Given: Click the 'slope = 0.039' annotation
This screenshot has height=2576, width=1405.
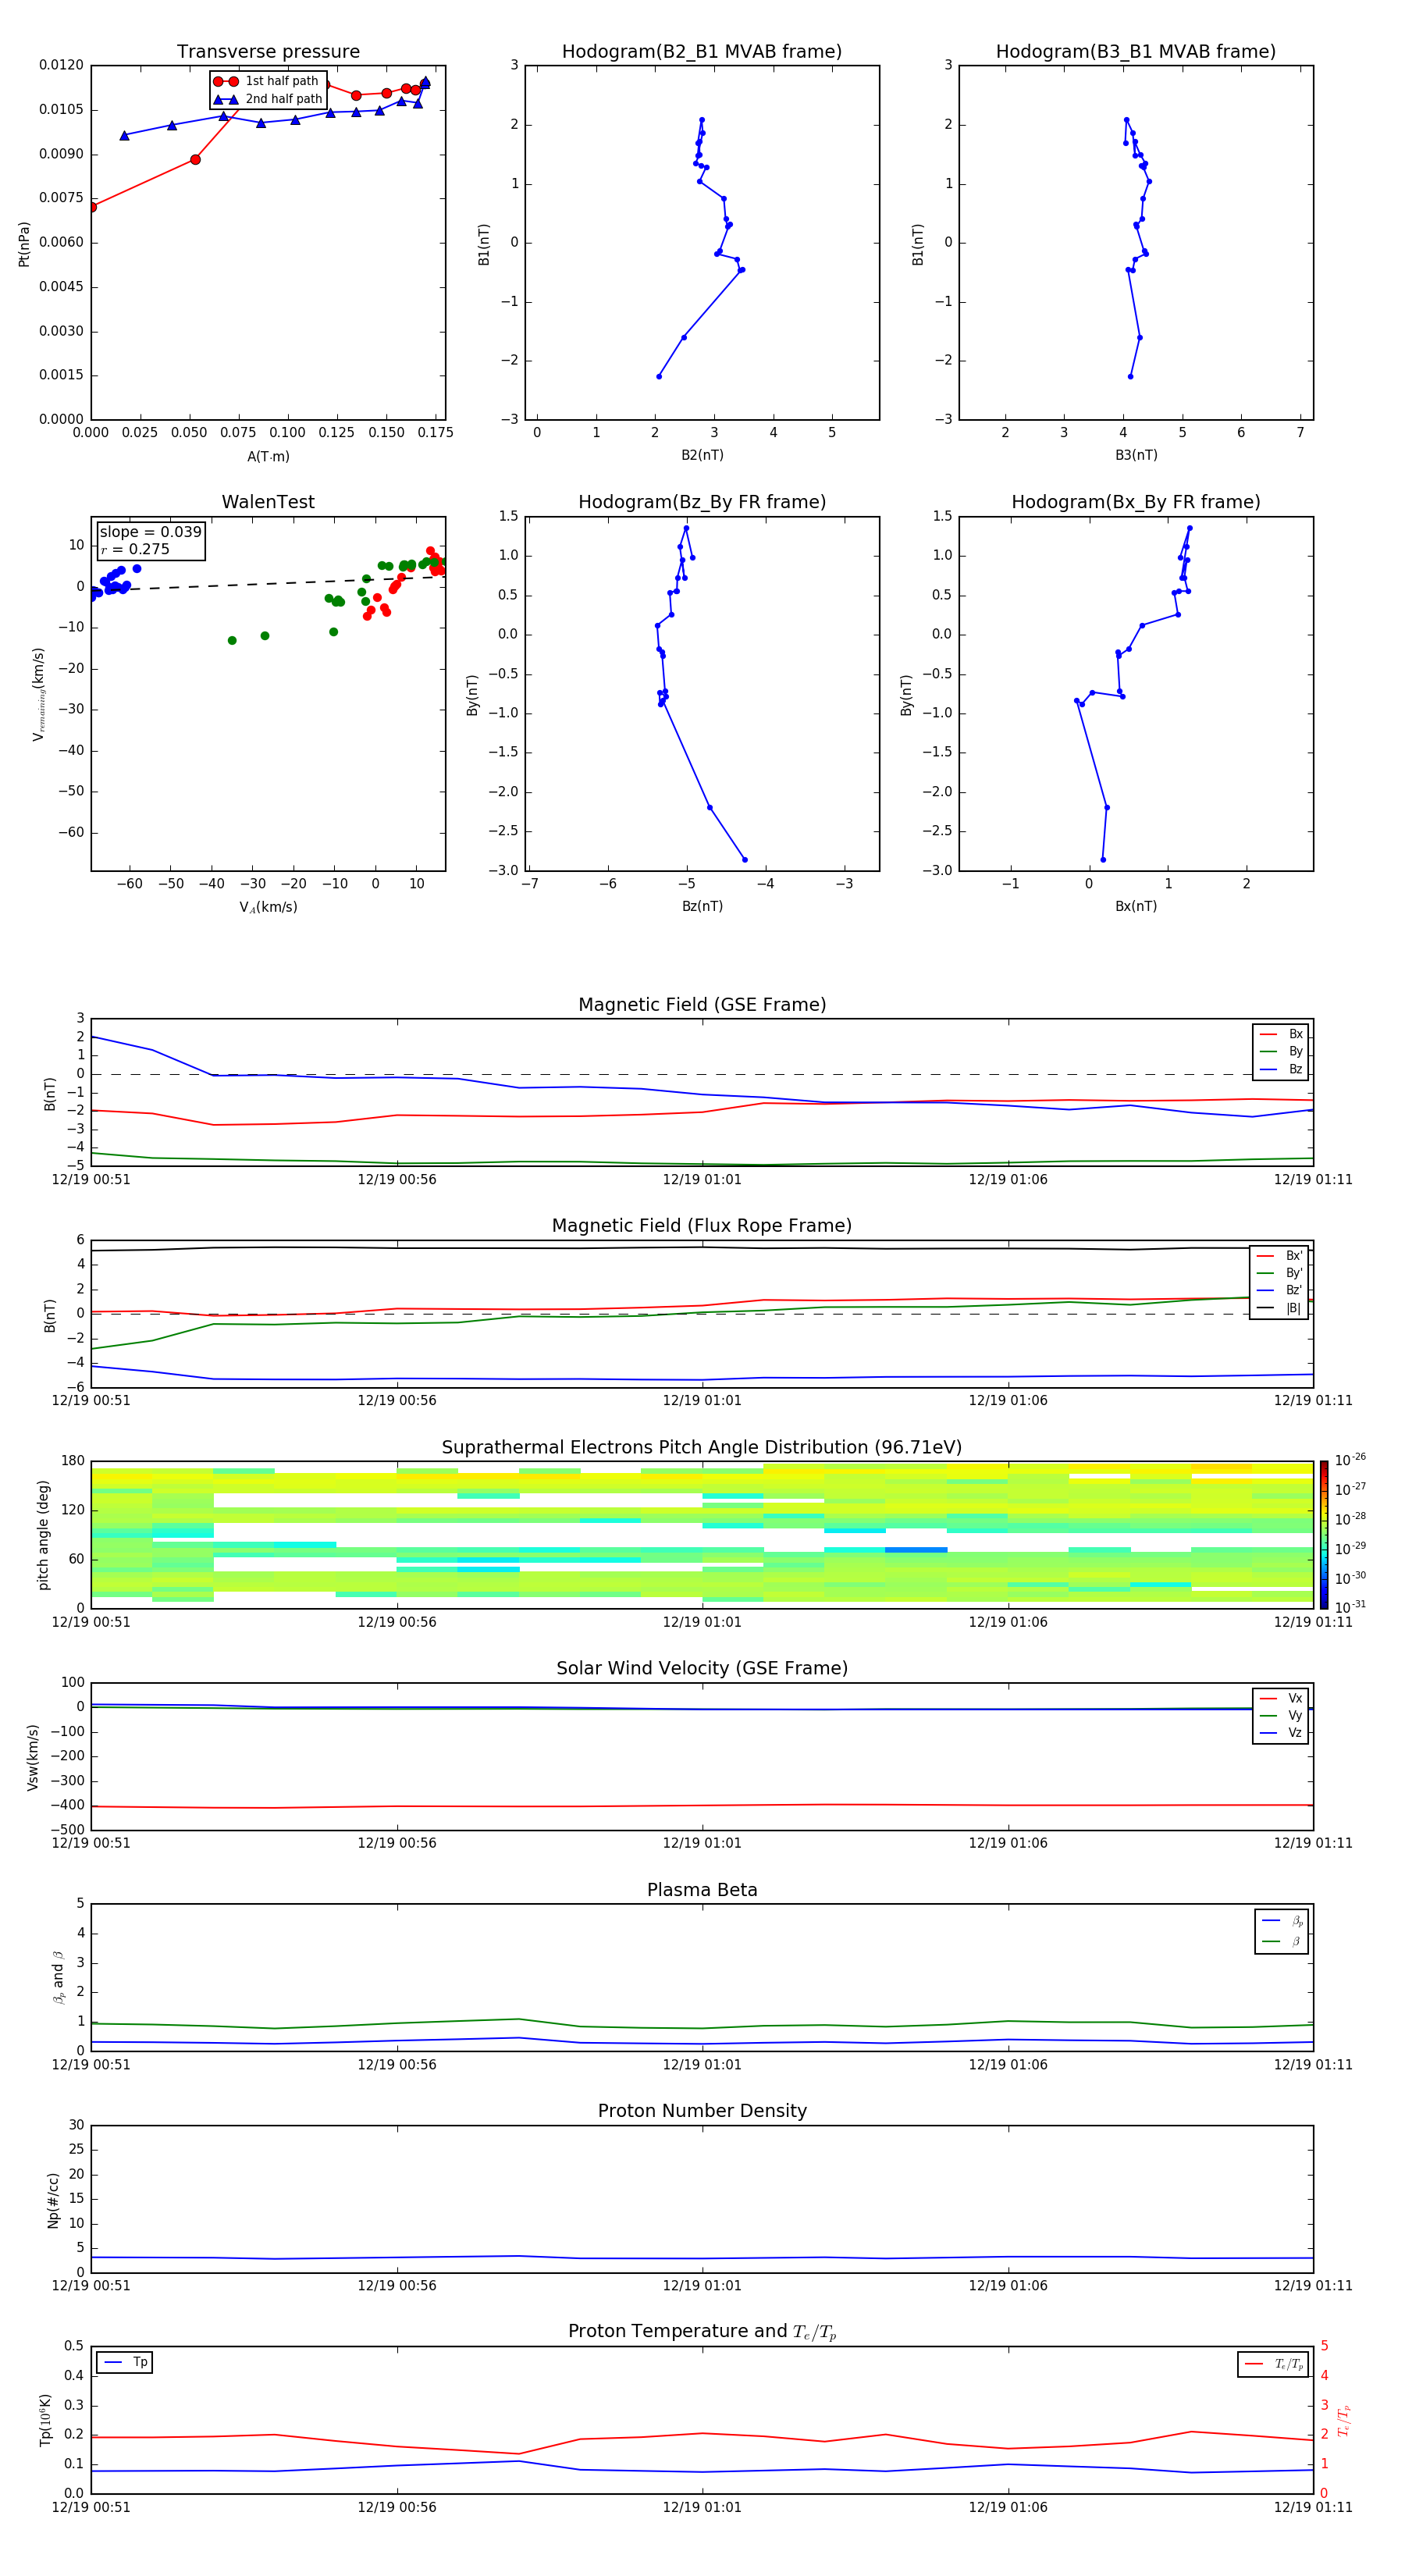Looking at the screenshot, I should pos(150,532).
